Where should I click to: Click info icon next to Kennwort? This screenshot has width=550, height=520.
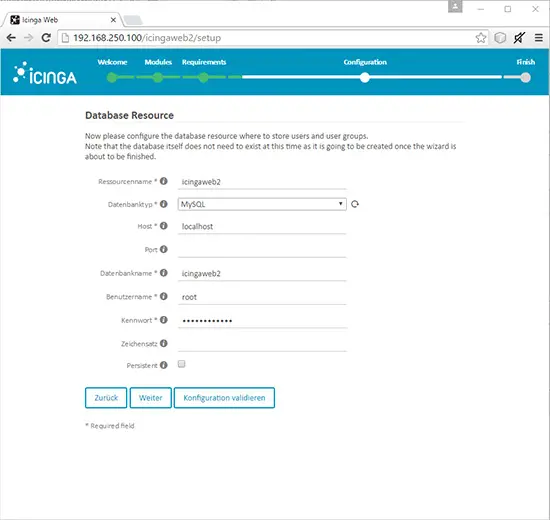(x=163, y=320)
